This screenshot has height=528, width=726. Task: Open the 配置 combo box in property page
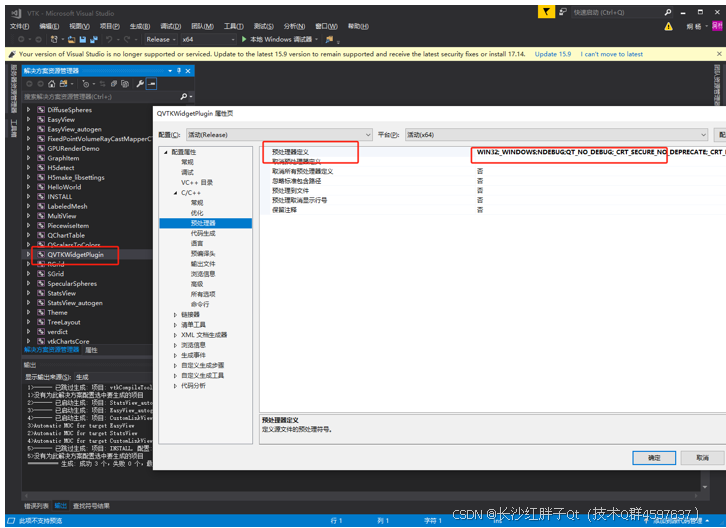pos(279,135)
